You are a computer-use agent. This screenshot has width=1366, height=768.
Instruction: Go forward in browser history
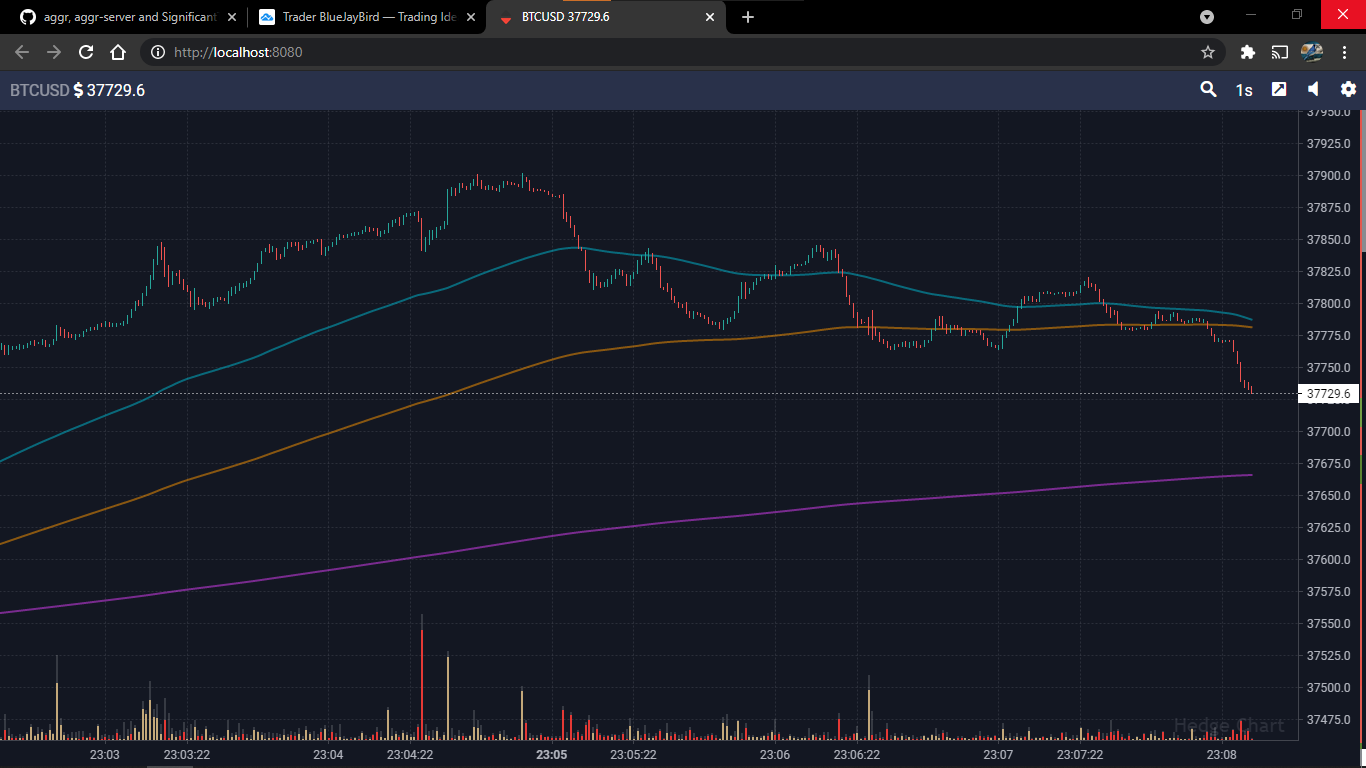pyautogui.click(x=54, y=52)
